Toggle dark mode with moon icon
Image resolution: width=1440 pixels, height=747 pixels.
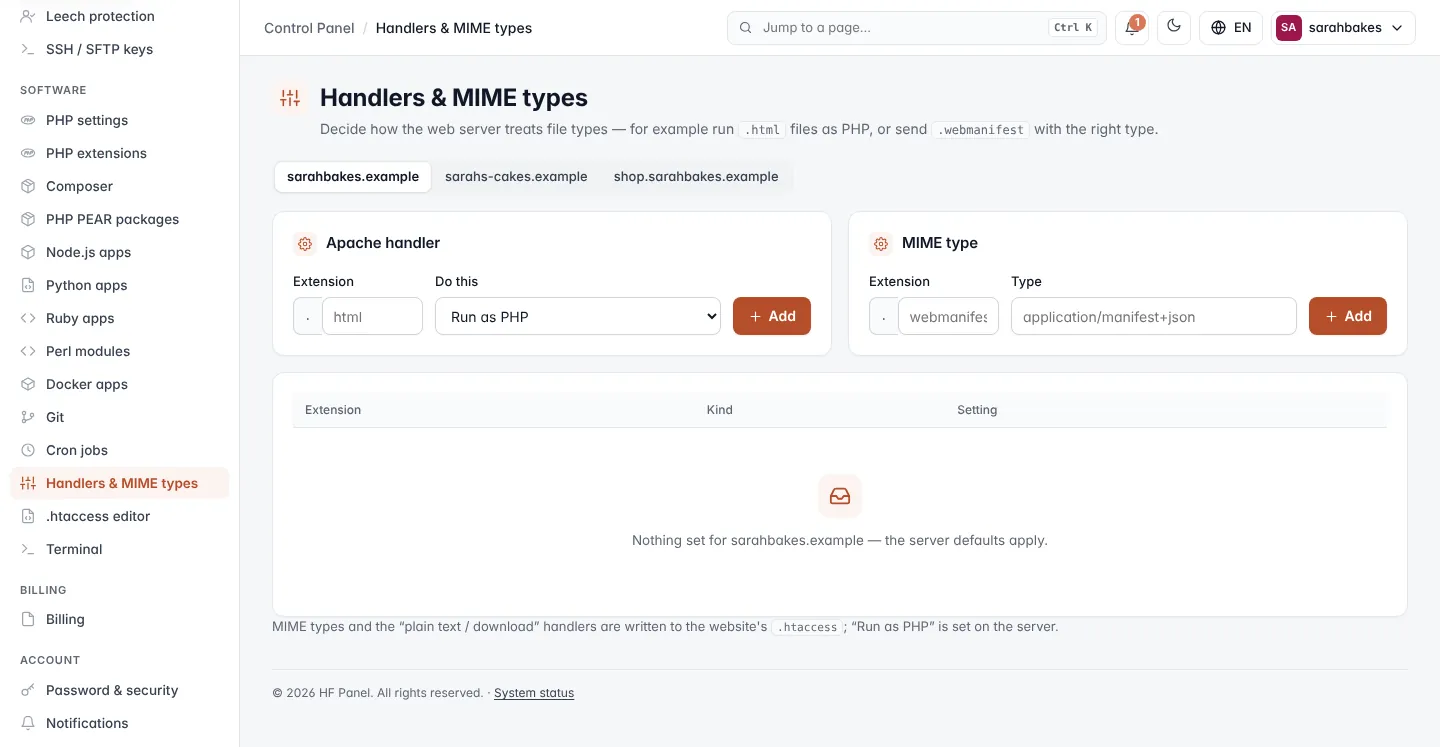(1174, 27)
